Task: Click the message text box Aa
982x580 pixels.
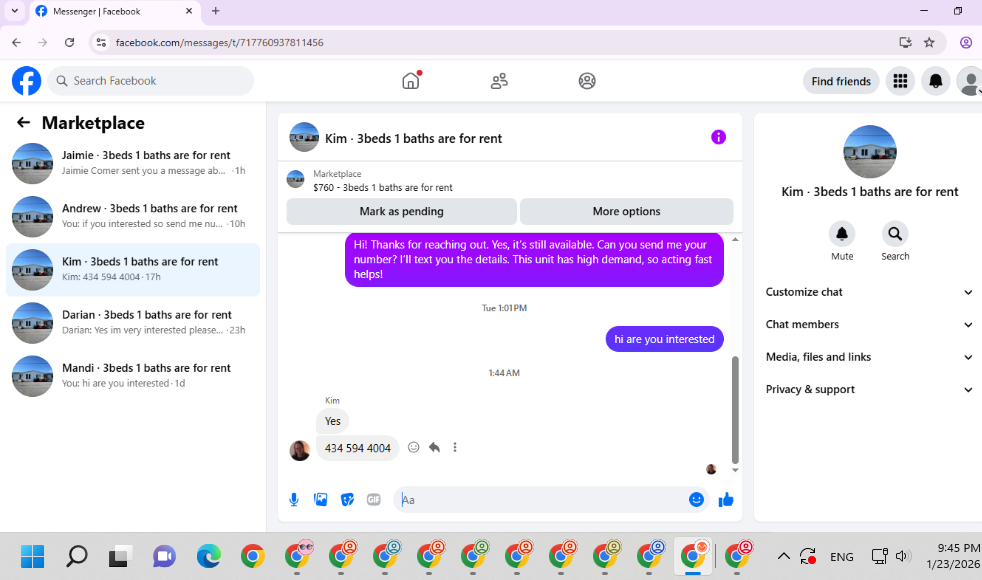Action: (542, 500)
